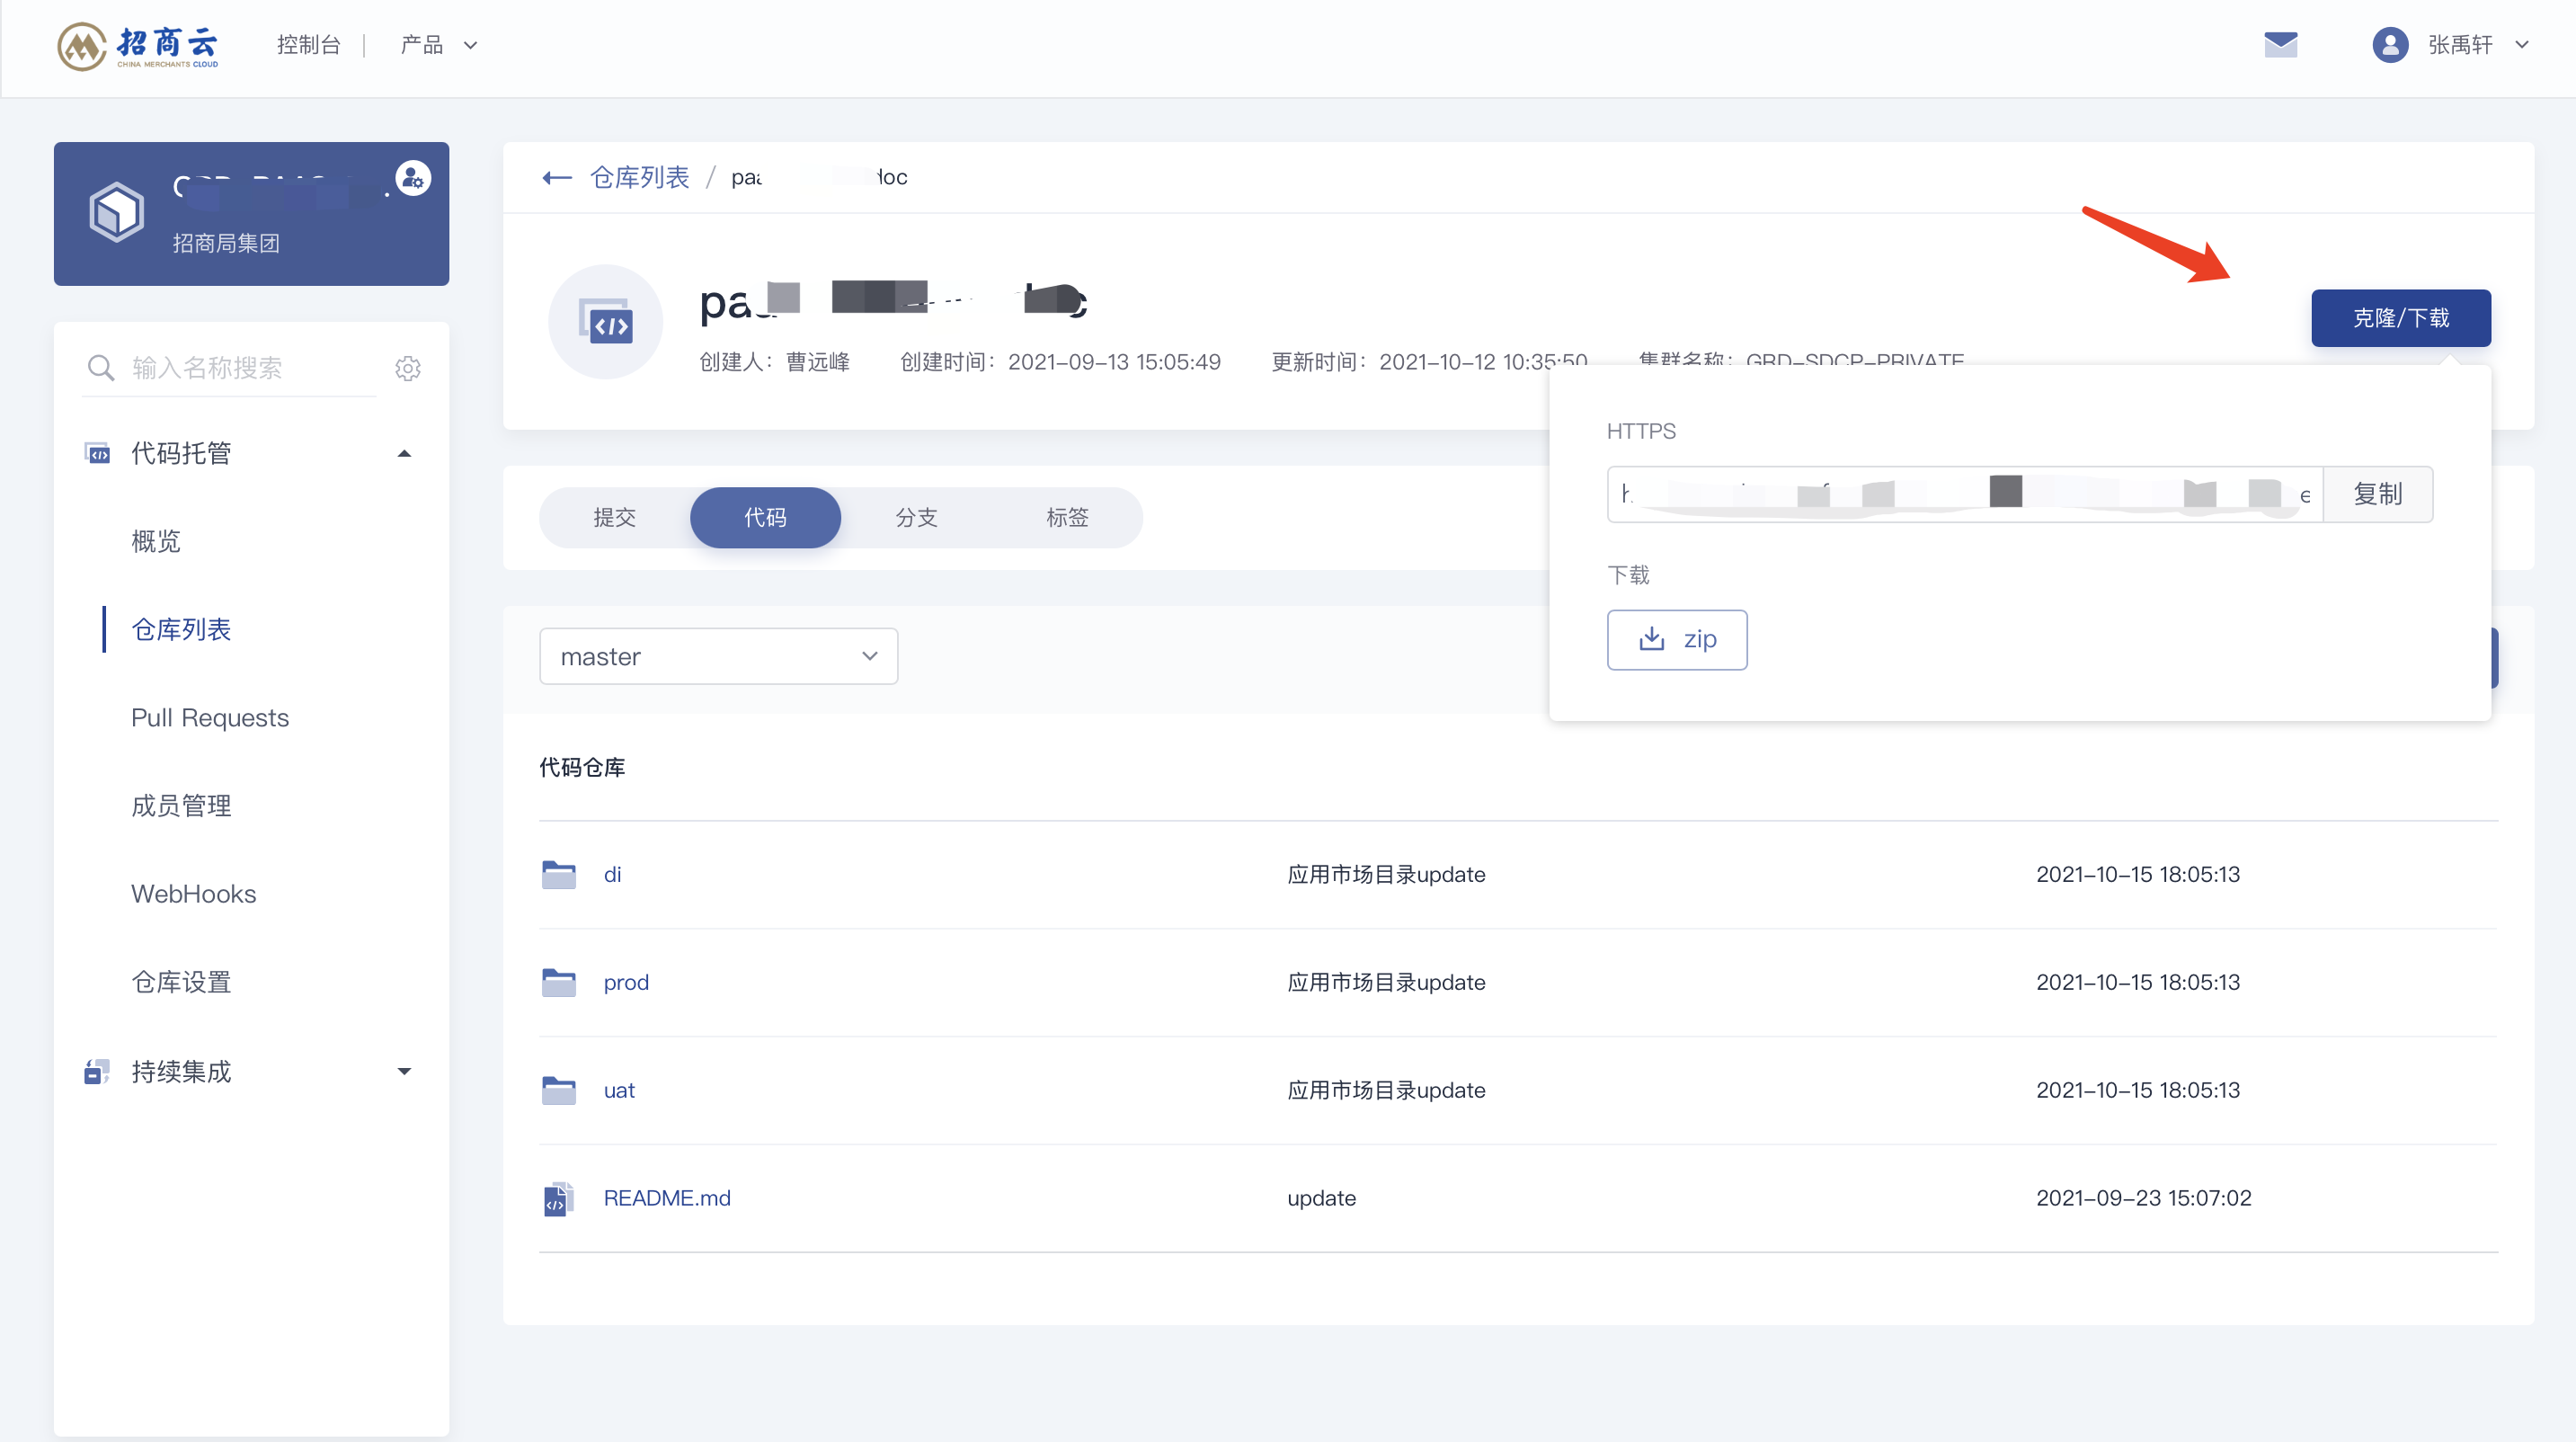Select 仓库列表 in the sidebar
Viewport: 2576px width, 1442px height.
[181, 630]
